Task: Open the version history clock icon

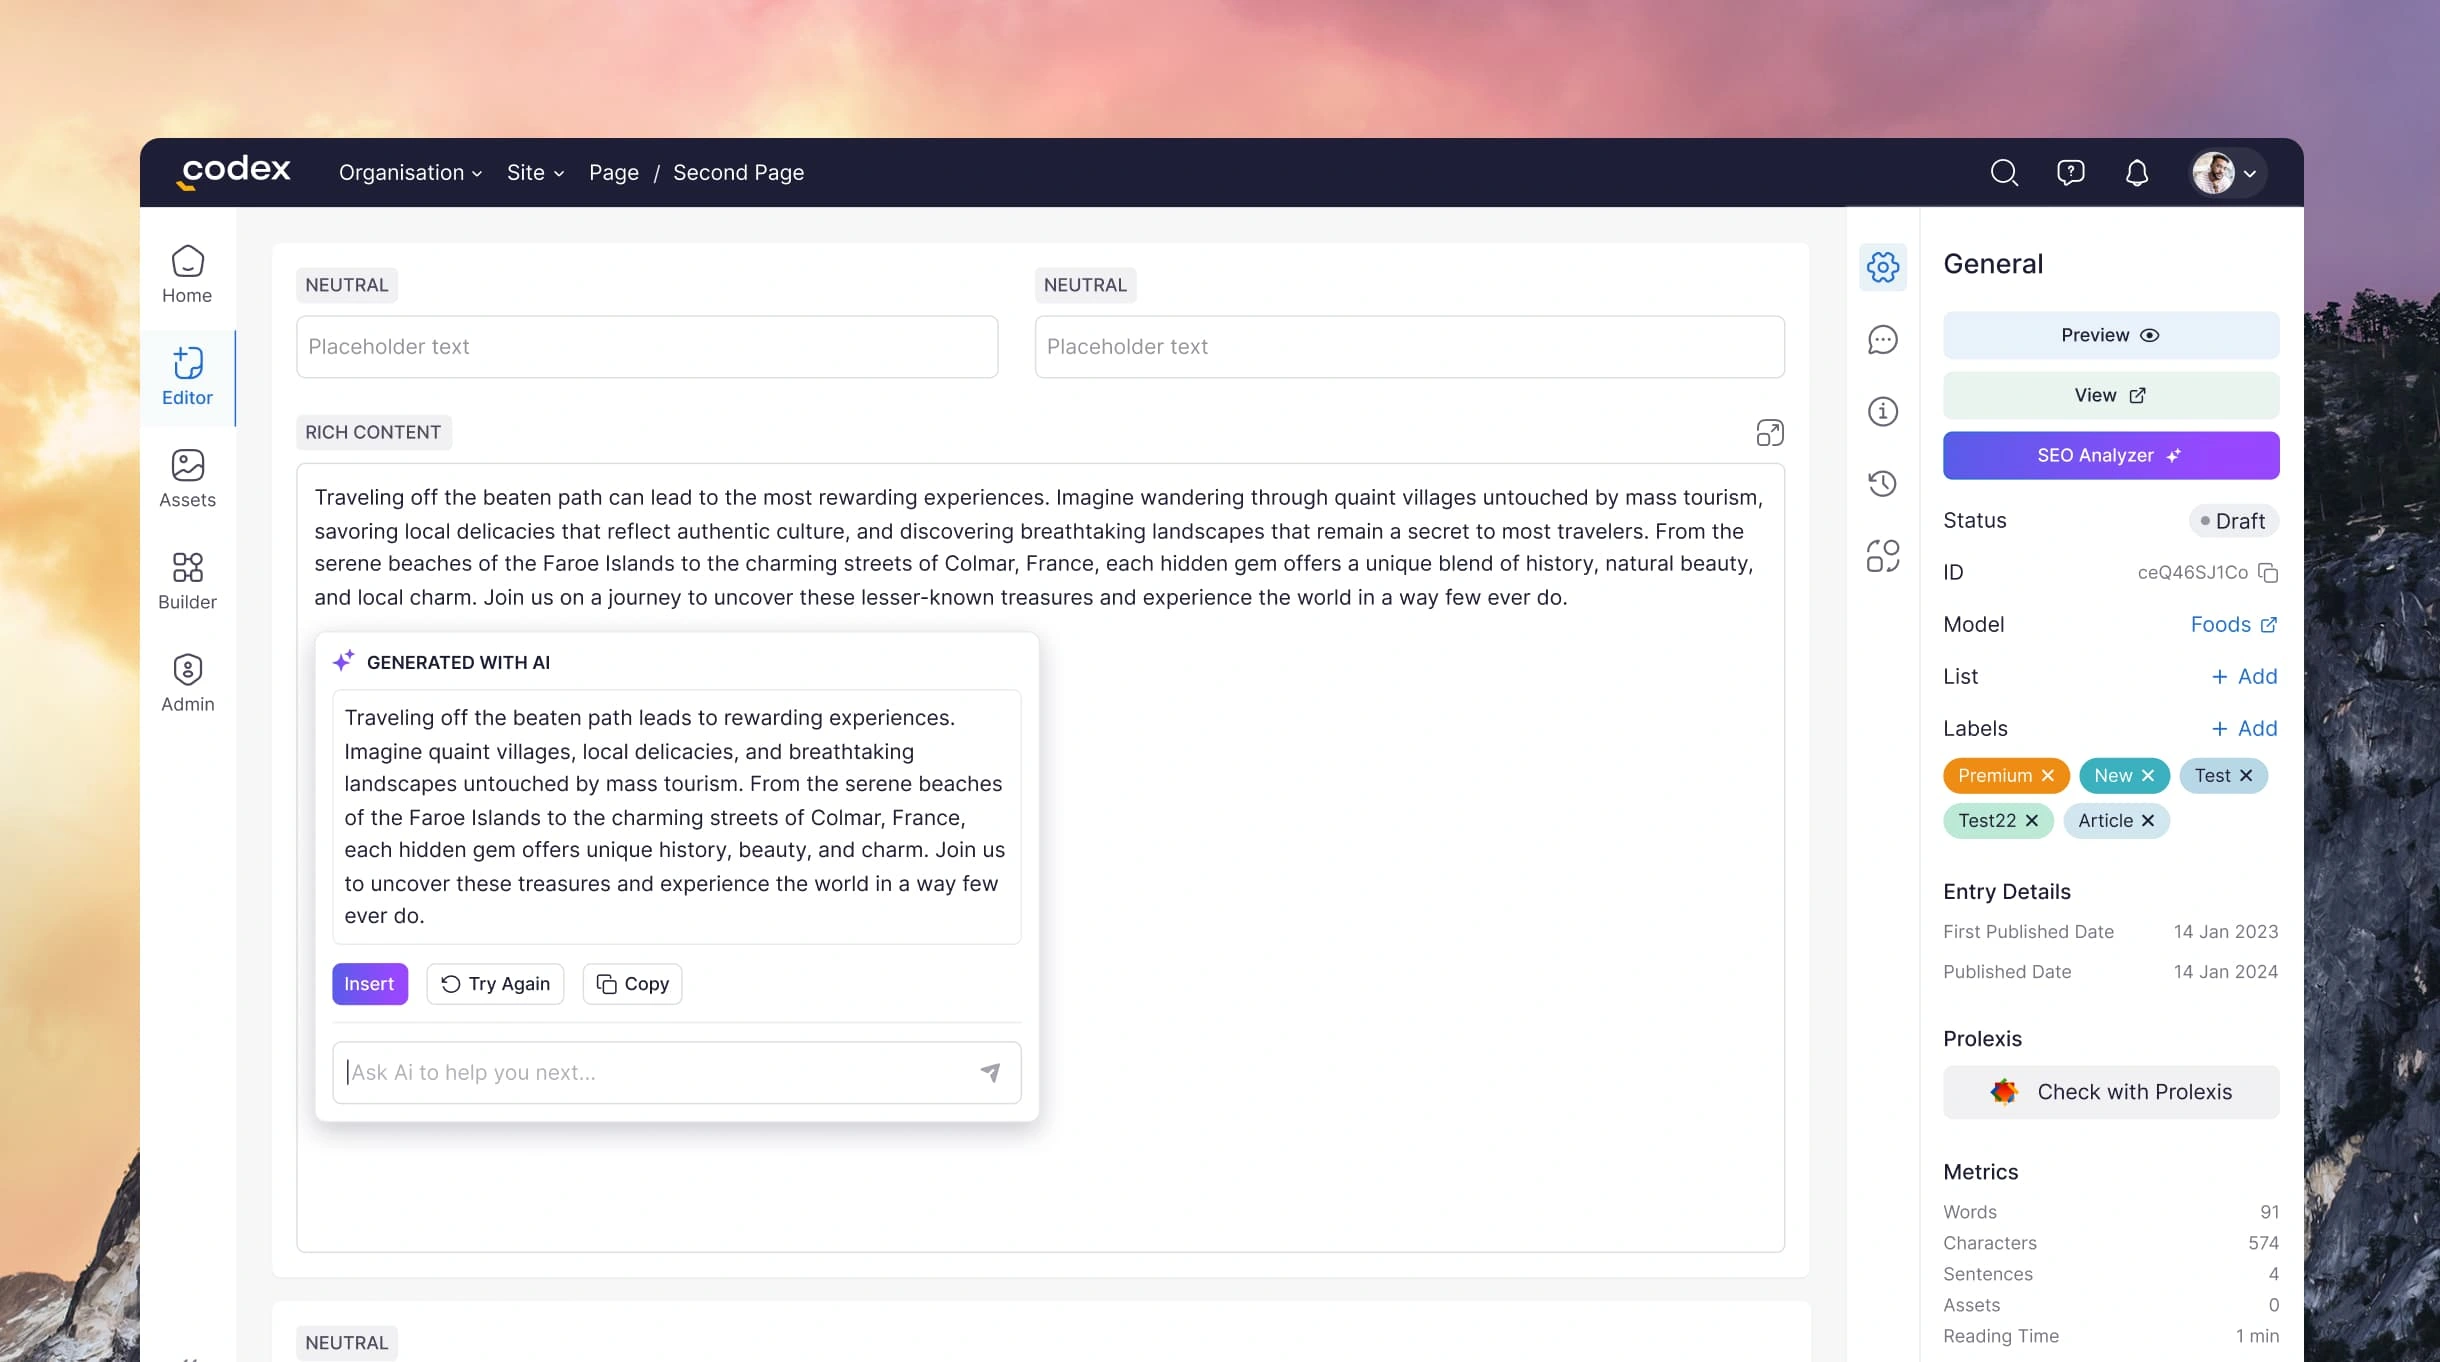Action: click(x=1882, y=484)
